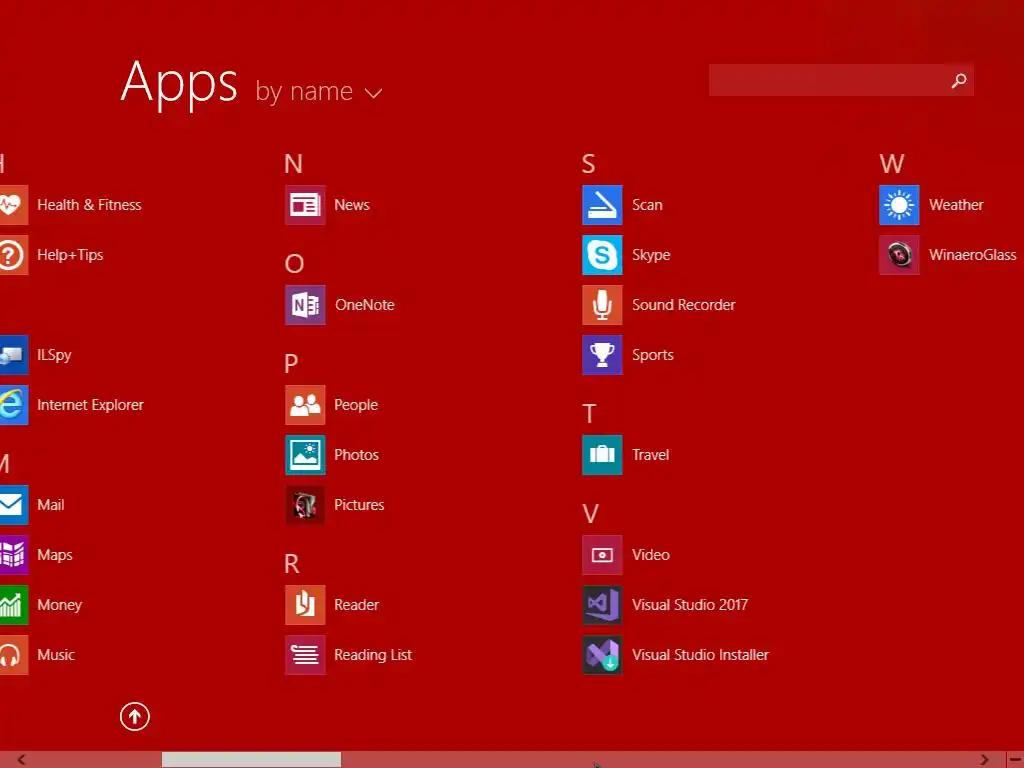Open the People app icon
1024x768 pixels.
(305, 405)
